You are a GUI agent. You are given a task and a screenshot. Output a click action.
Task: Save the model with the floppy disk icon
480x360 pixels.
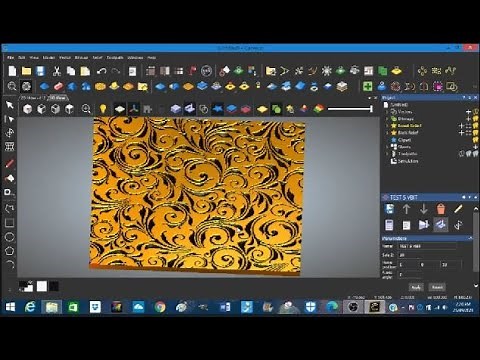(40, 71)
